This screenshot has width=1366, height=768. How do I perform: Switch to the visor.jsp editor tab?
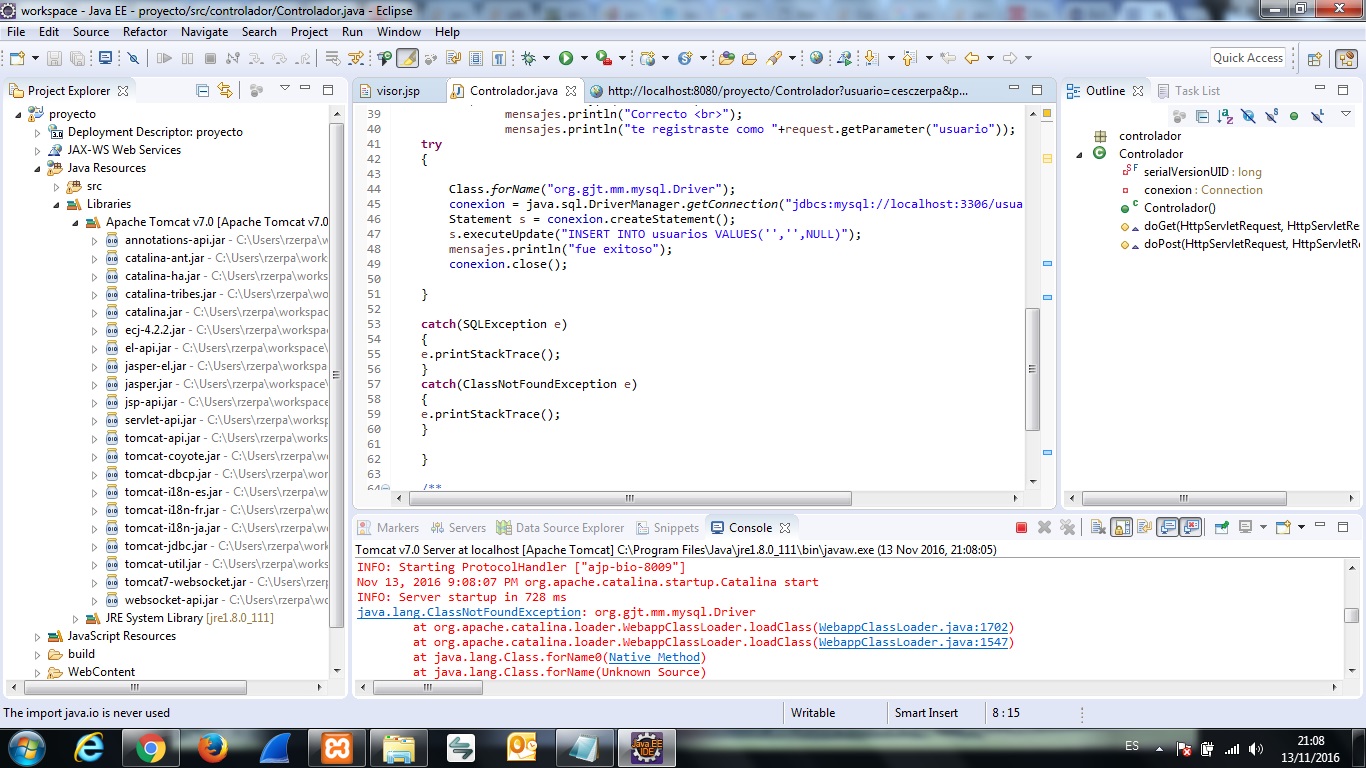pos(397,90)
